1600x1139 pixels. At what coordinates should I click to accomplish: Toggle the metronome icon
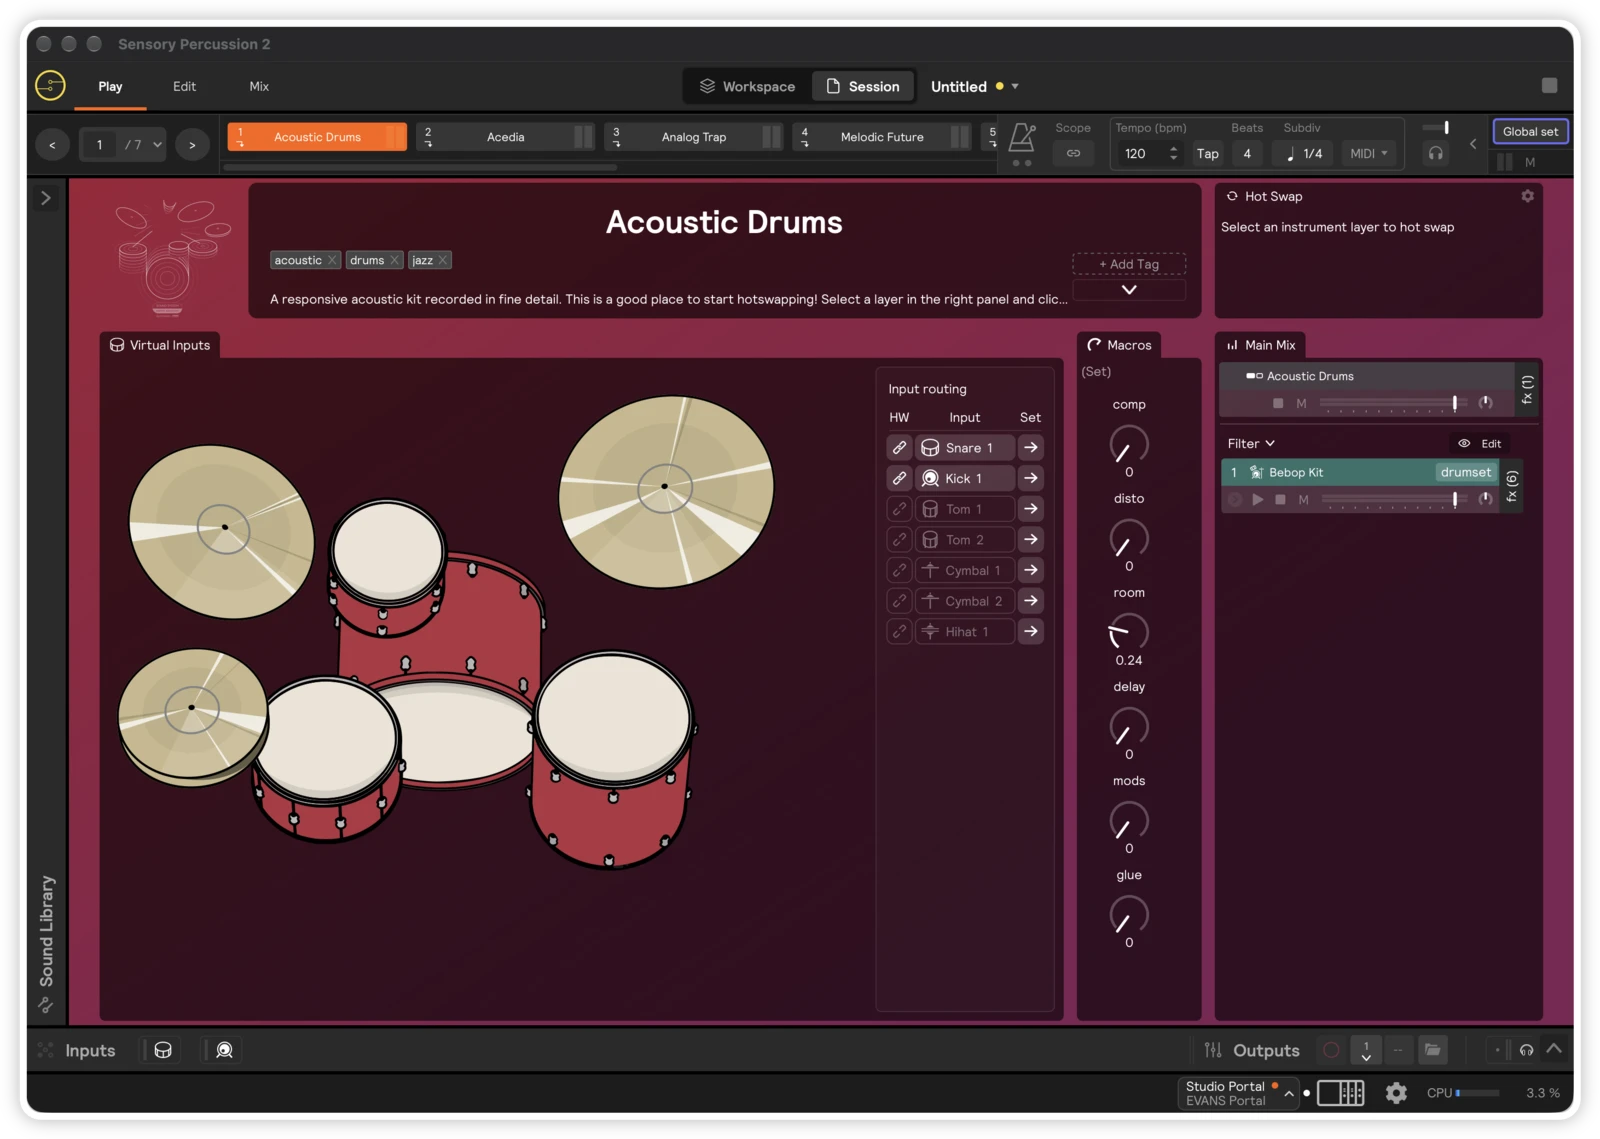click(x=1022, y=137)
